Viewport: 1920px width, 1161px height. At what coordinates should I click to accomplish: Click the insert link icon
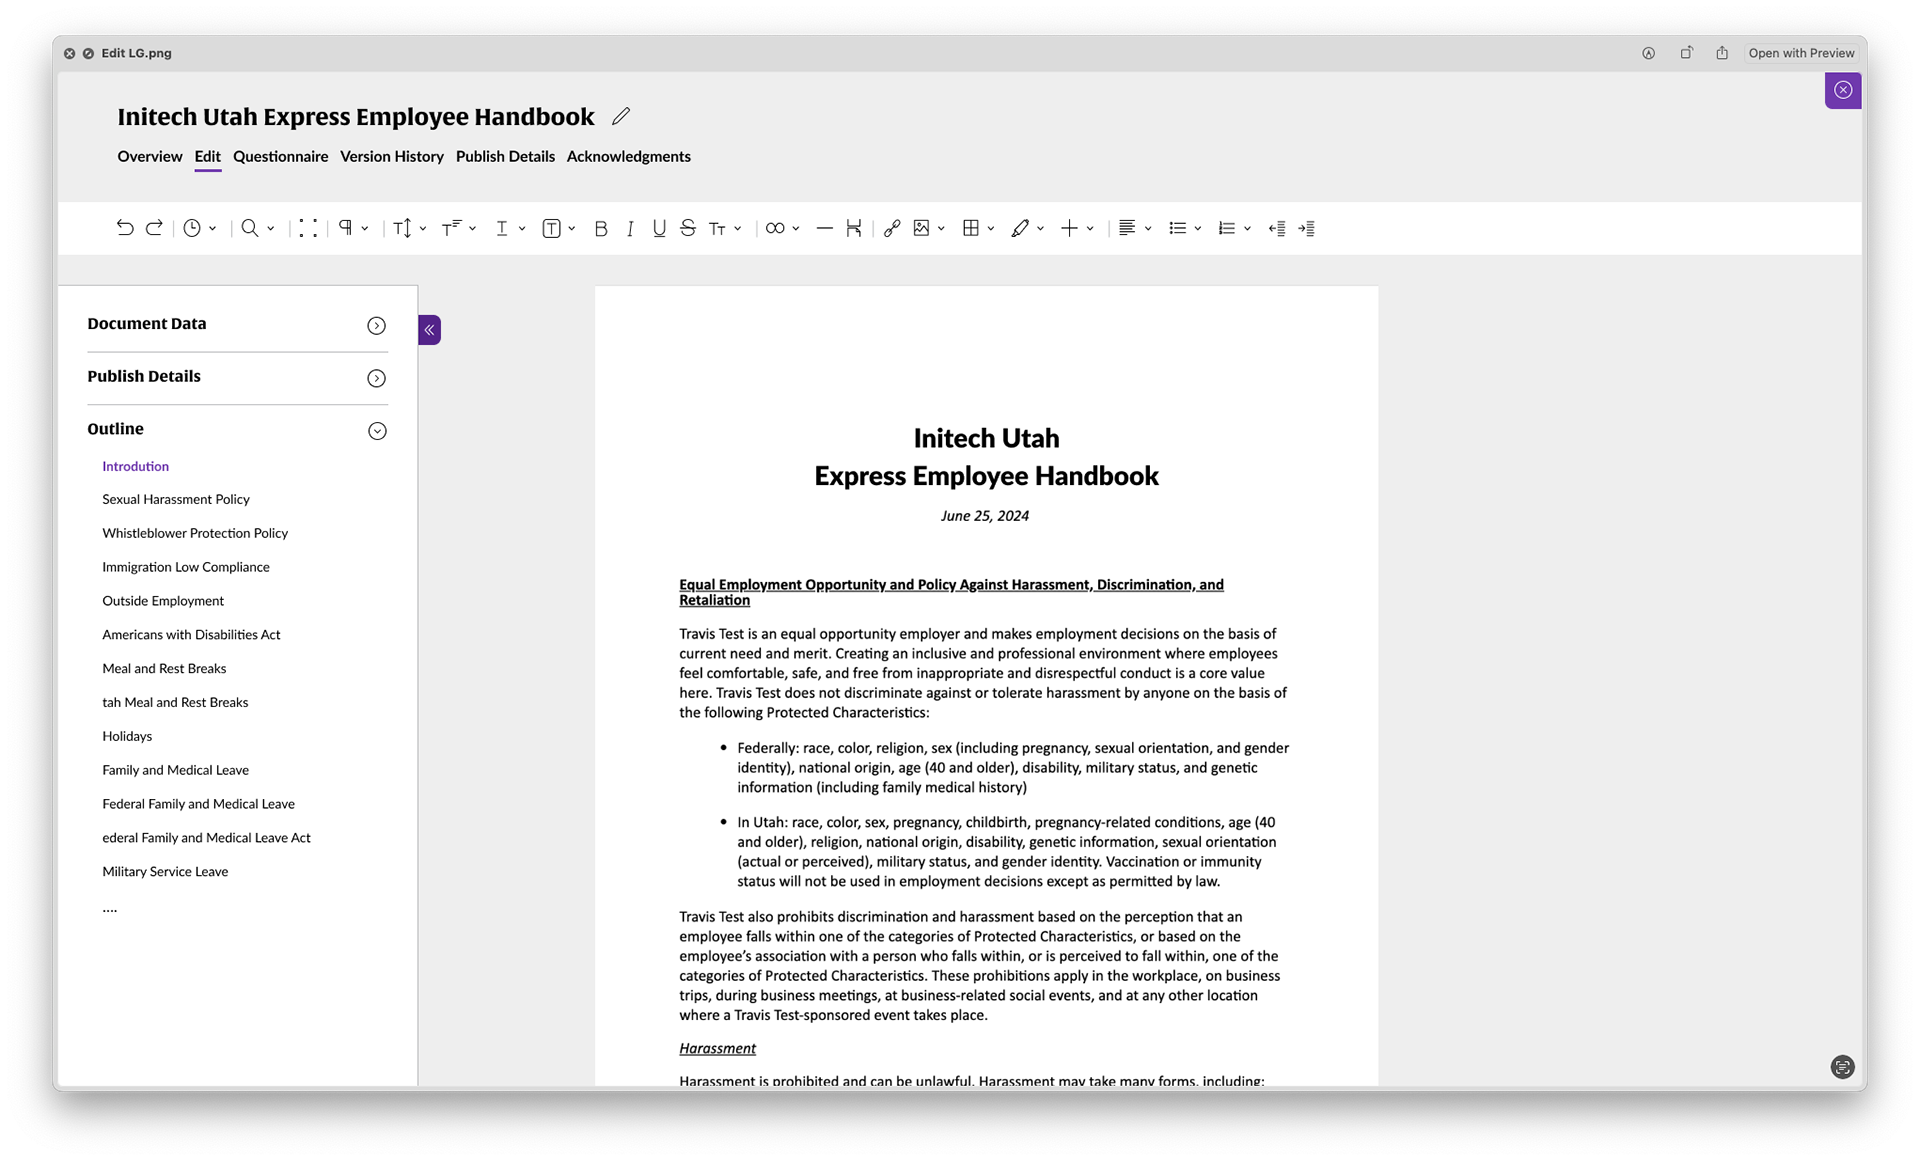(x=892, y=228)
